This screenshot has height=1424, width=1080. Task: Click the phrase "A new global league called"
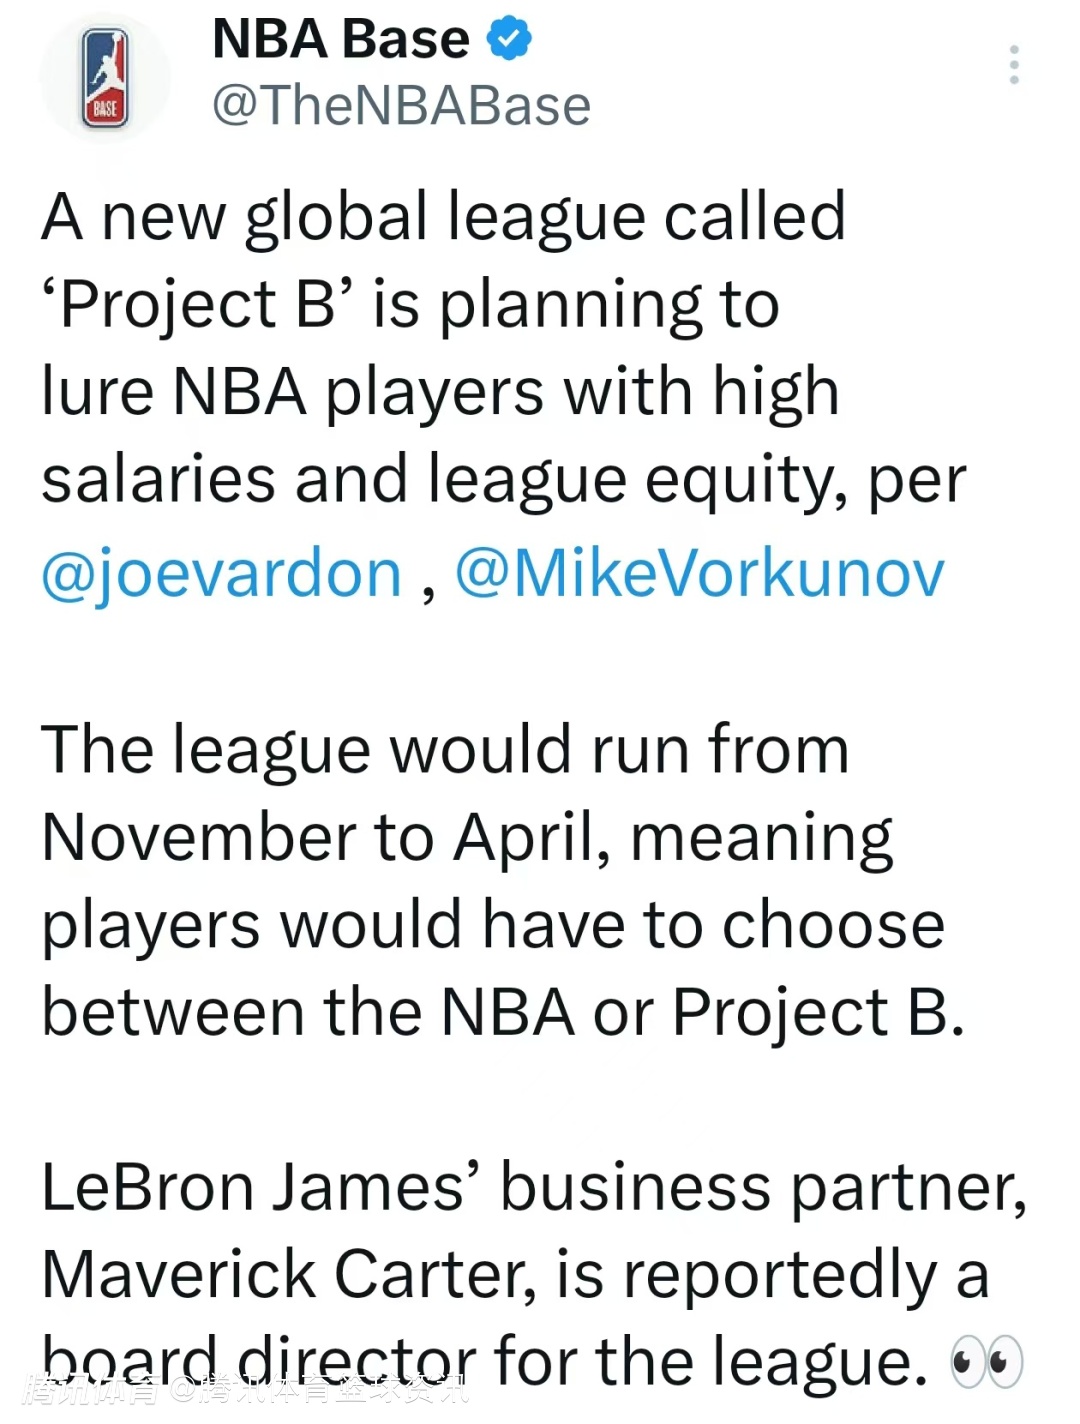[443, 217]
